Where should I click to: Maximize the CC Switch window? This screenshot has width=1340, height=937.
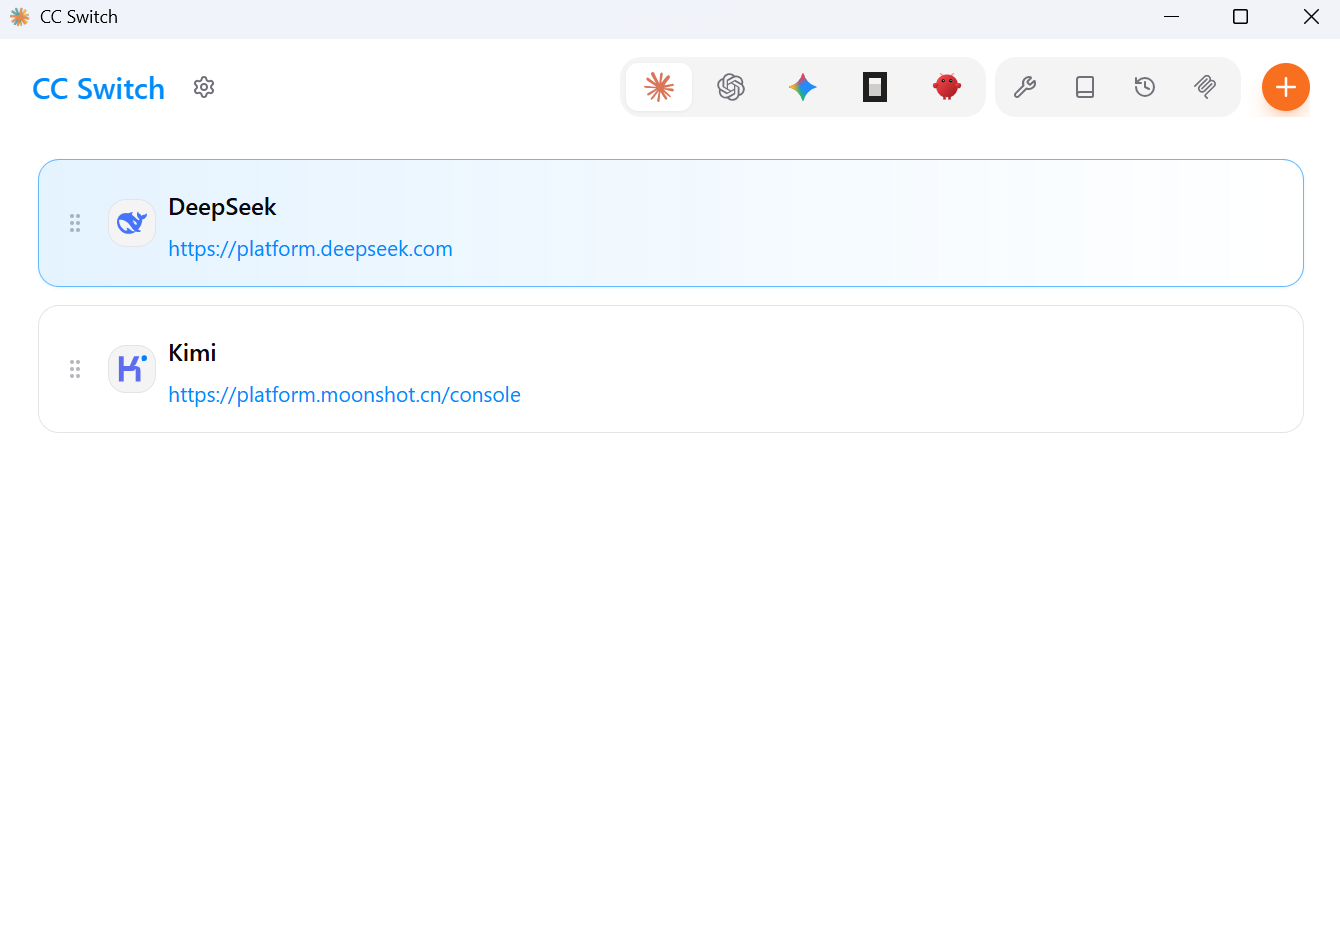point(1241,17)
